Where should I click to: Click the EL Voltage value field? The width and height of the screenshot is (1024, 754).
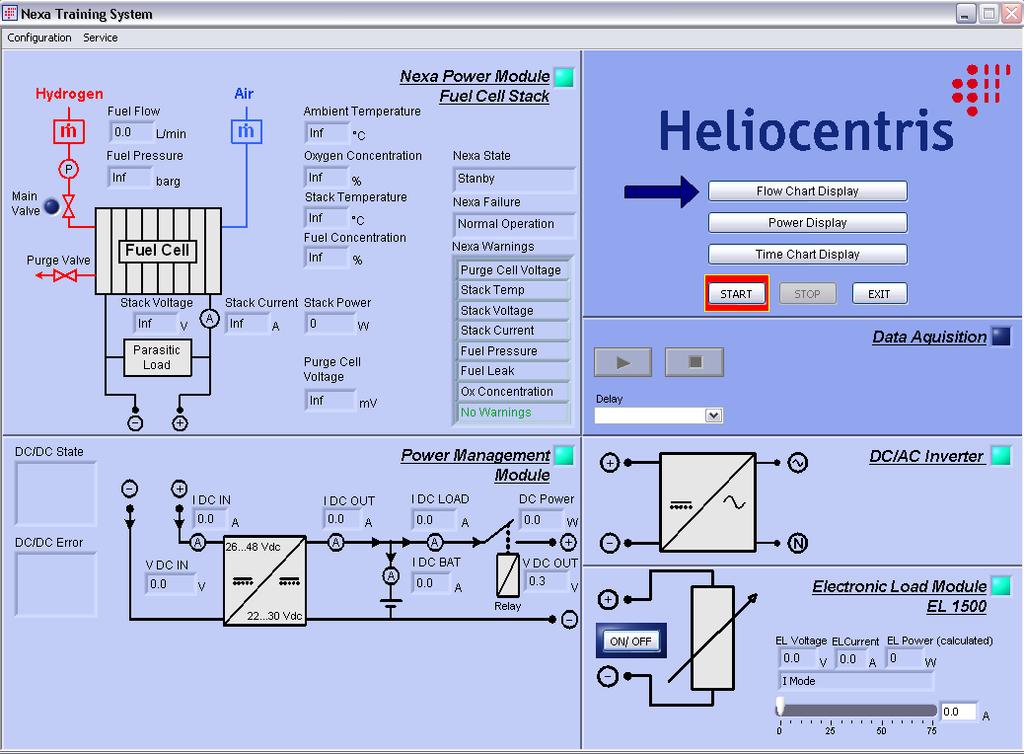797,659
